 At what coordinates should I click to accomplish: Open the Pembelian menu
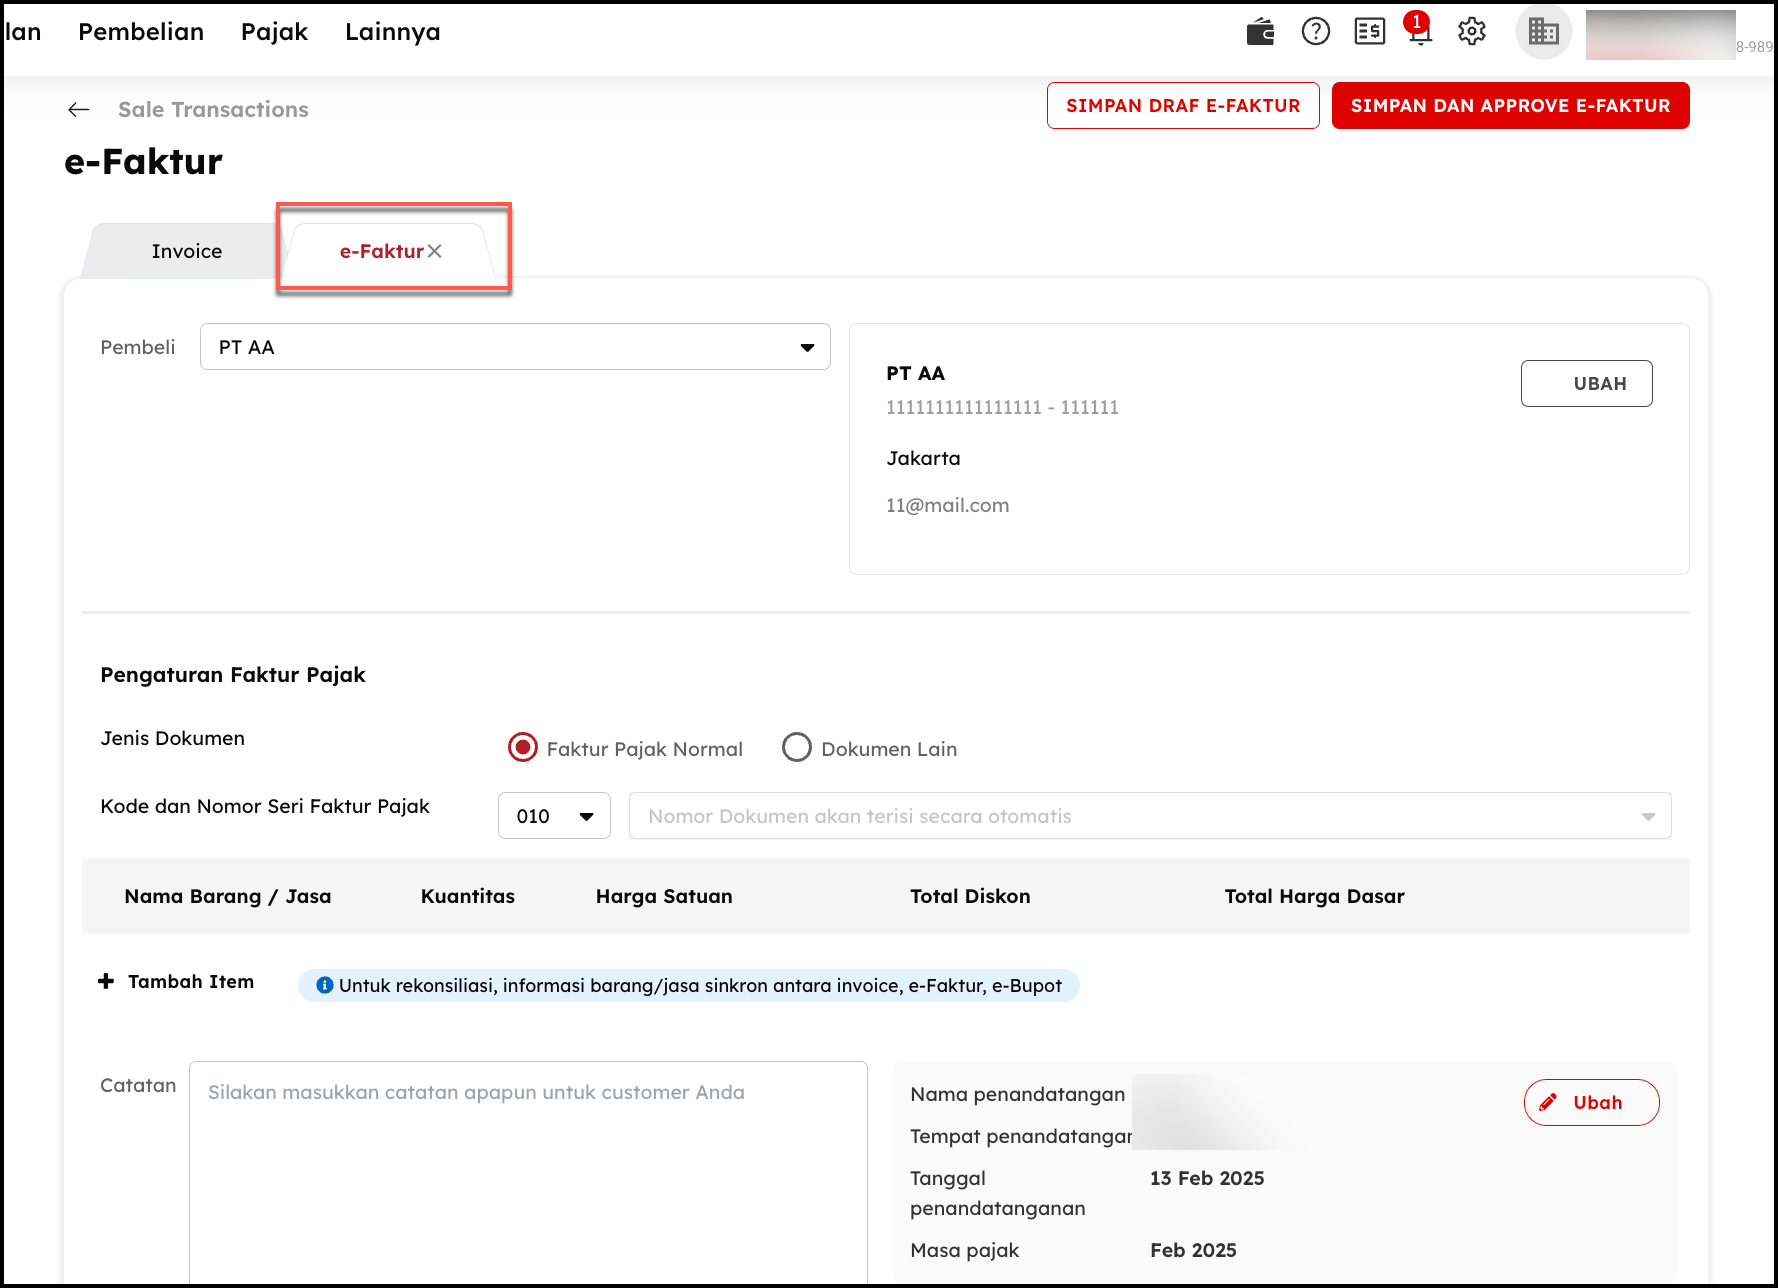pos(141,32)
